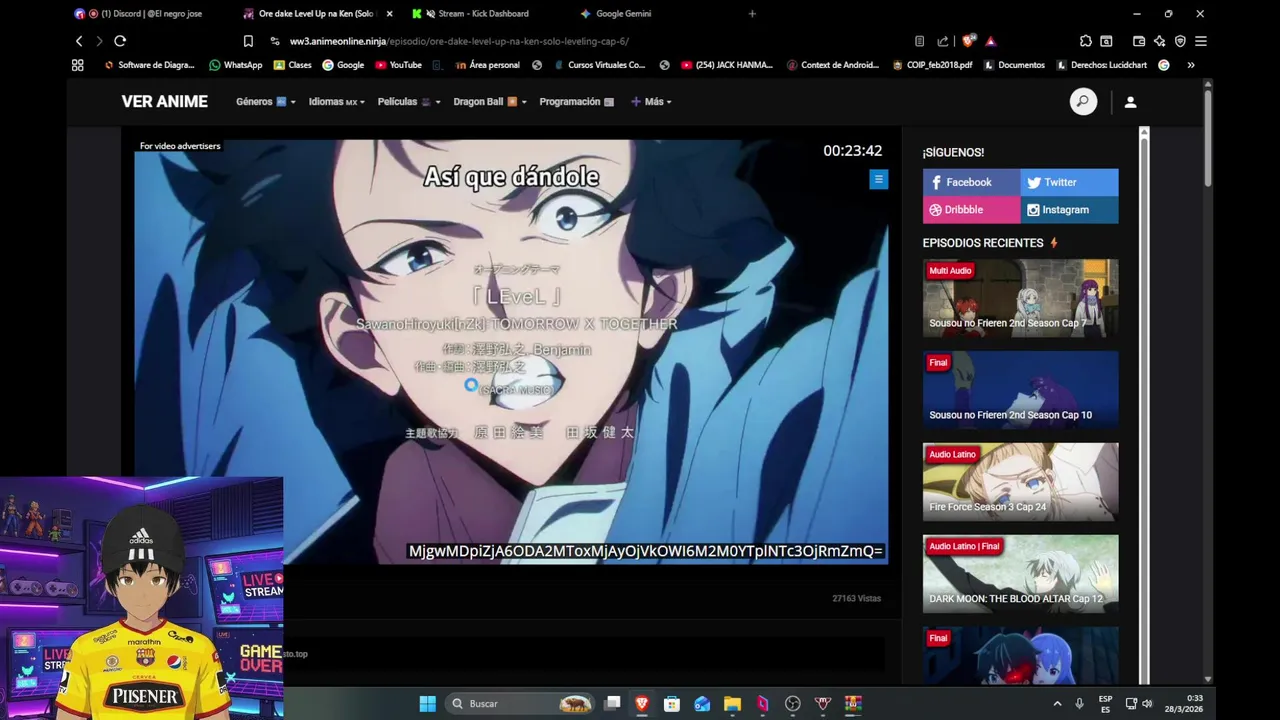The width and height of the screenshot is (1280, 720).
Task: Expand the Géneros dropdown menu
Action: tap(265, 101)
